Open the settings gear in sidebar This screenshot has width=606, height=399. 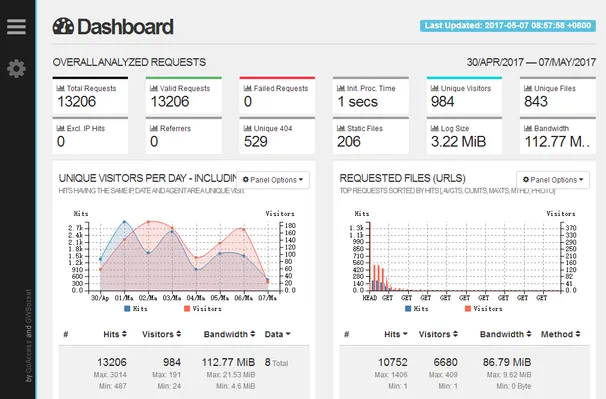16,68
